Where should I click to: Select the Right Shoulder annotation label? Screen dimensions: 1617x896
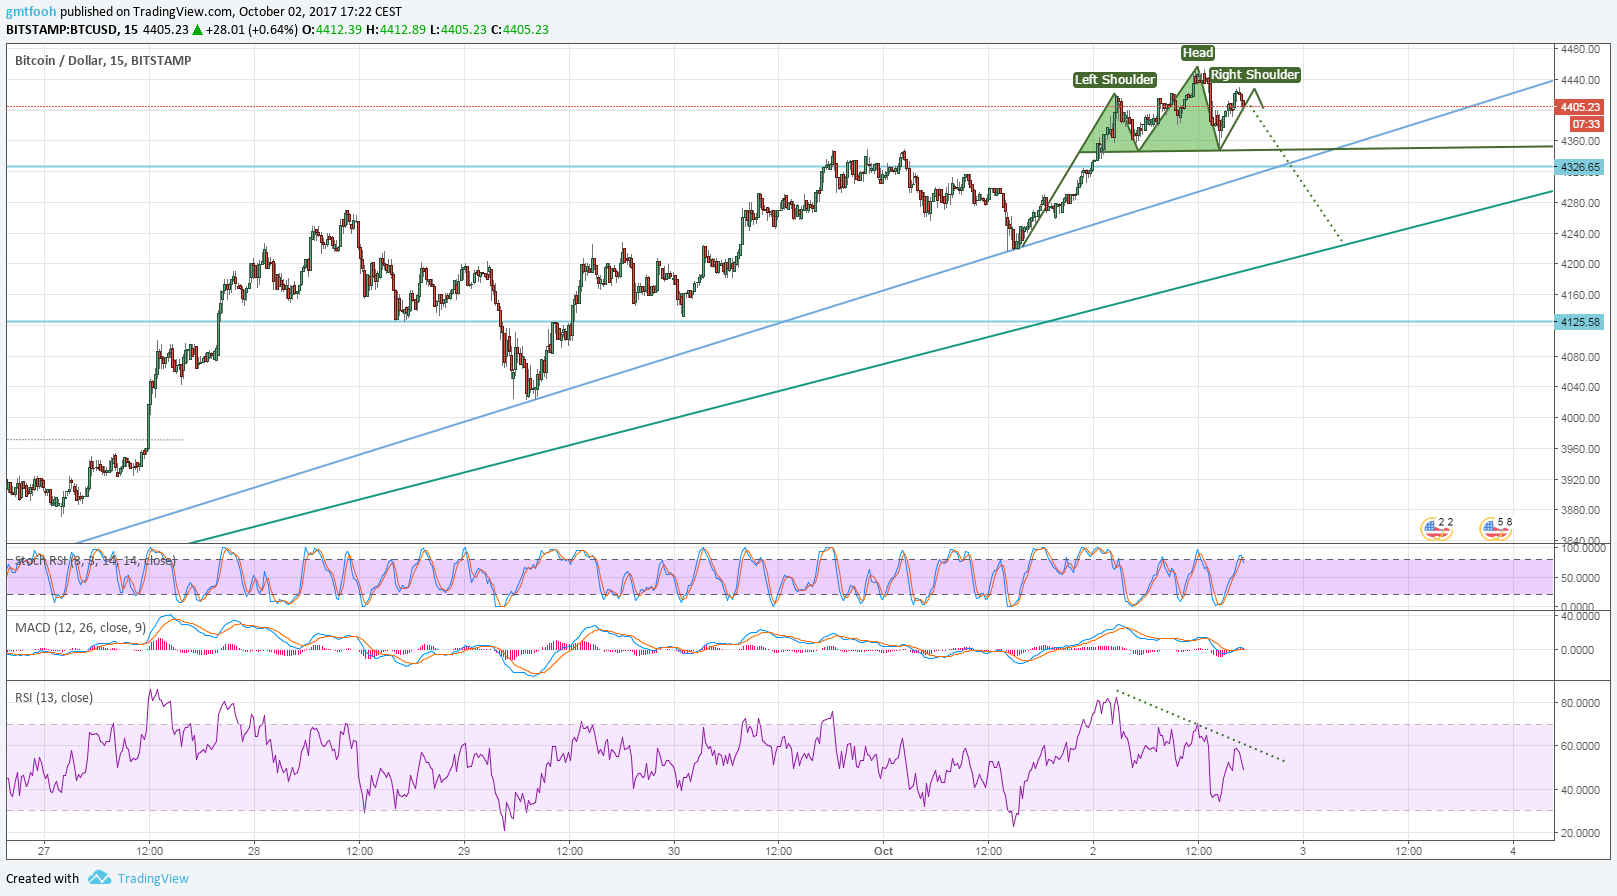1254,75
